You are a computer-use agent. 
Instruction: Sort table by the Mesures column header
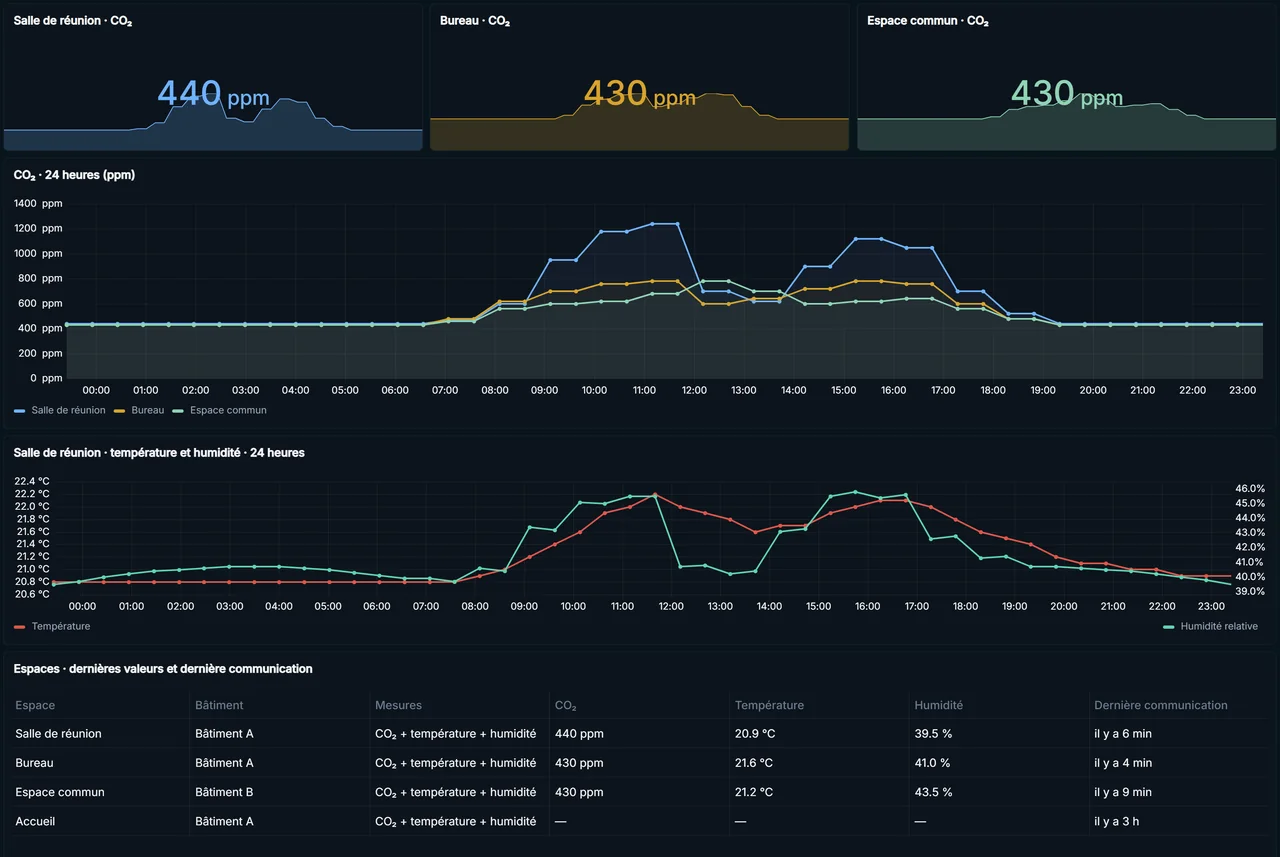click(398, 705)
